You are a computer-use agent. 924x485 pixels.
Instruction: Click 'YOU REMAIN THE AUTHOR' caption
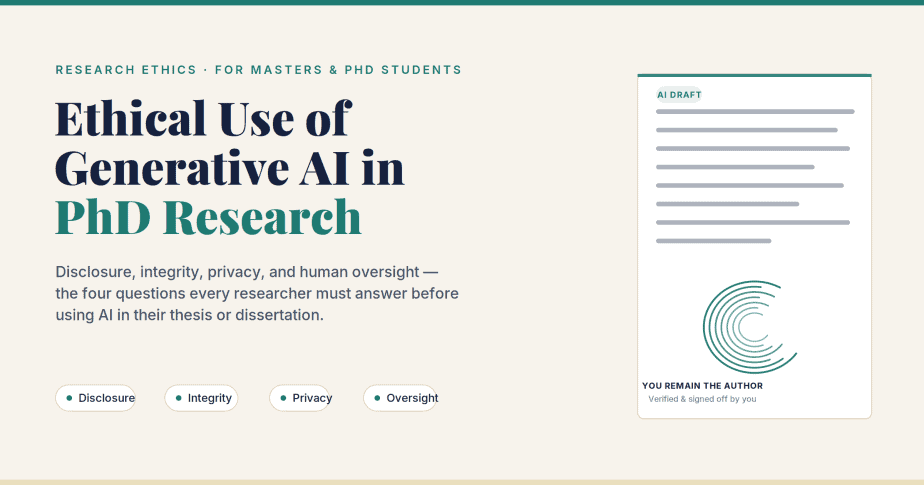pos(702,385)
